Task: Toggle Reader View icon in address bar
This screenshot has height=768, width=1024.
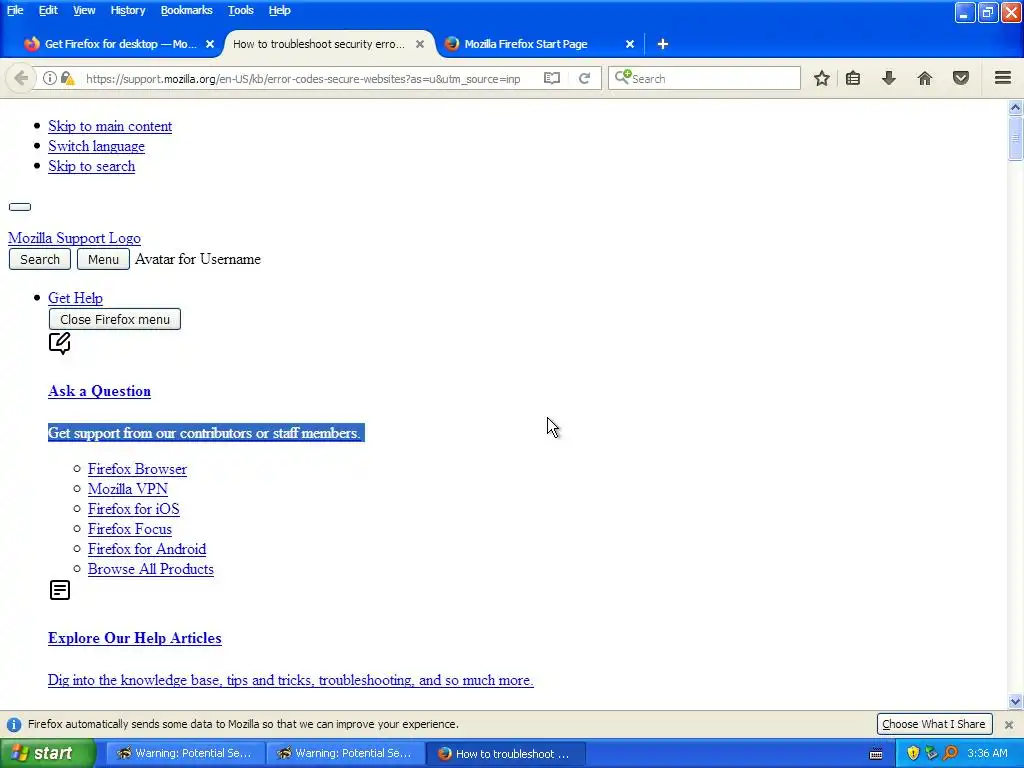Action: (x=552, y=78)
